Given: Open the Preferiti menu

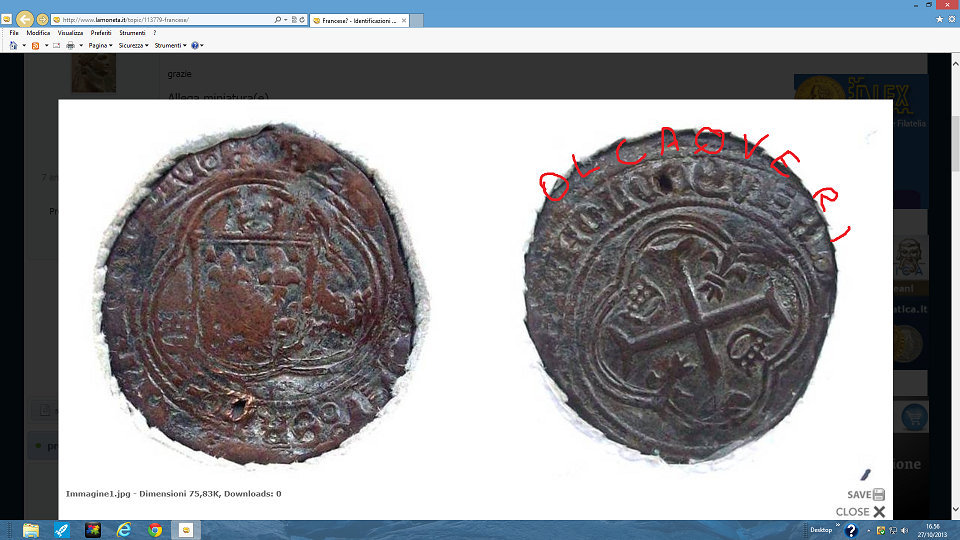Looking at the screenshot, I should click(x=101, y=33).
